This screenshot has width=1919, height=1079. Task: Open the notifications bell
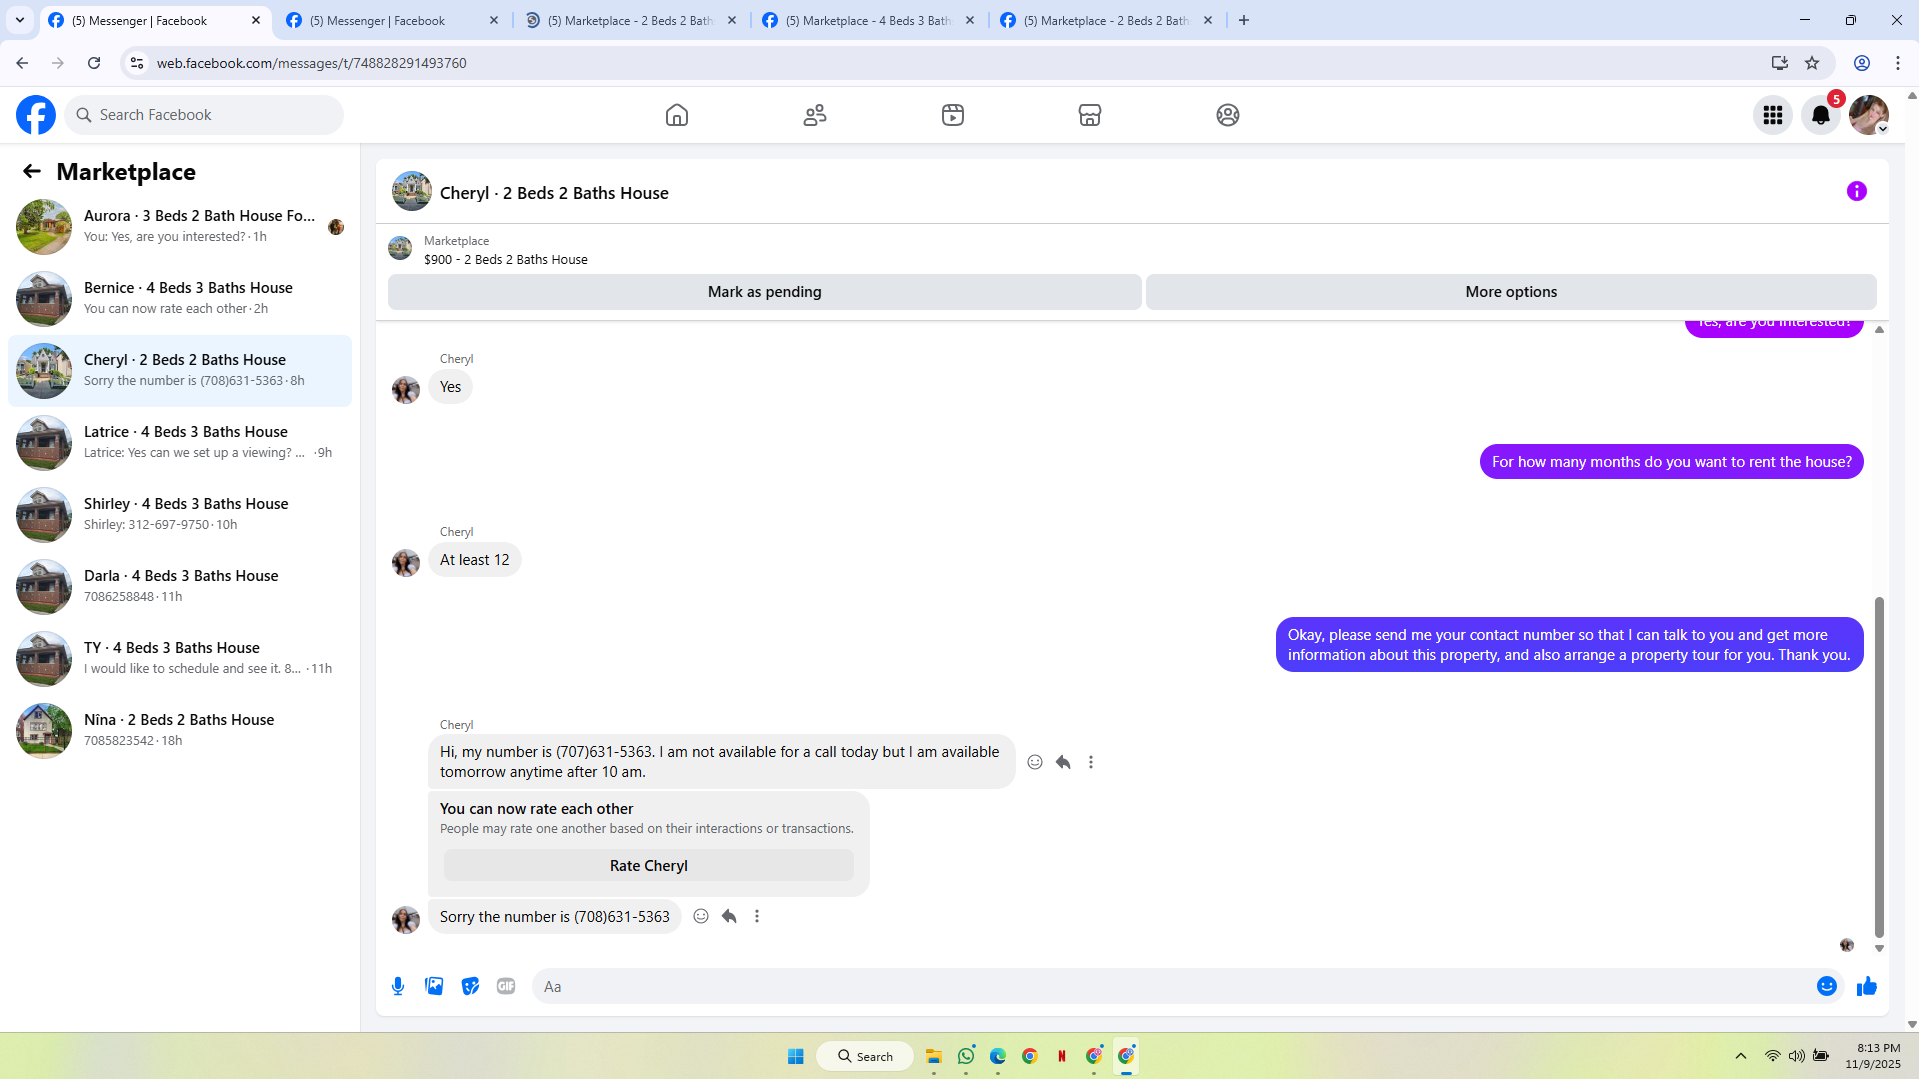[x=1821, y=115]
